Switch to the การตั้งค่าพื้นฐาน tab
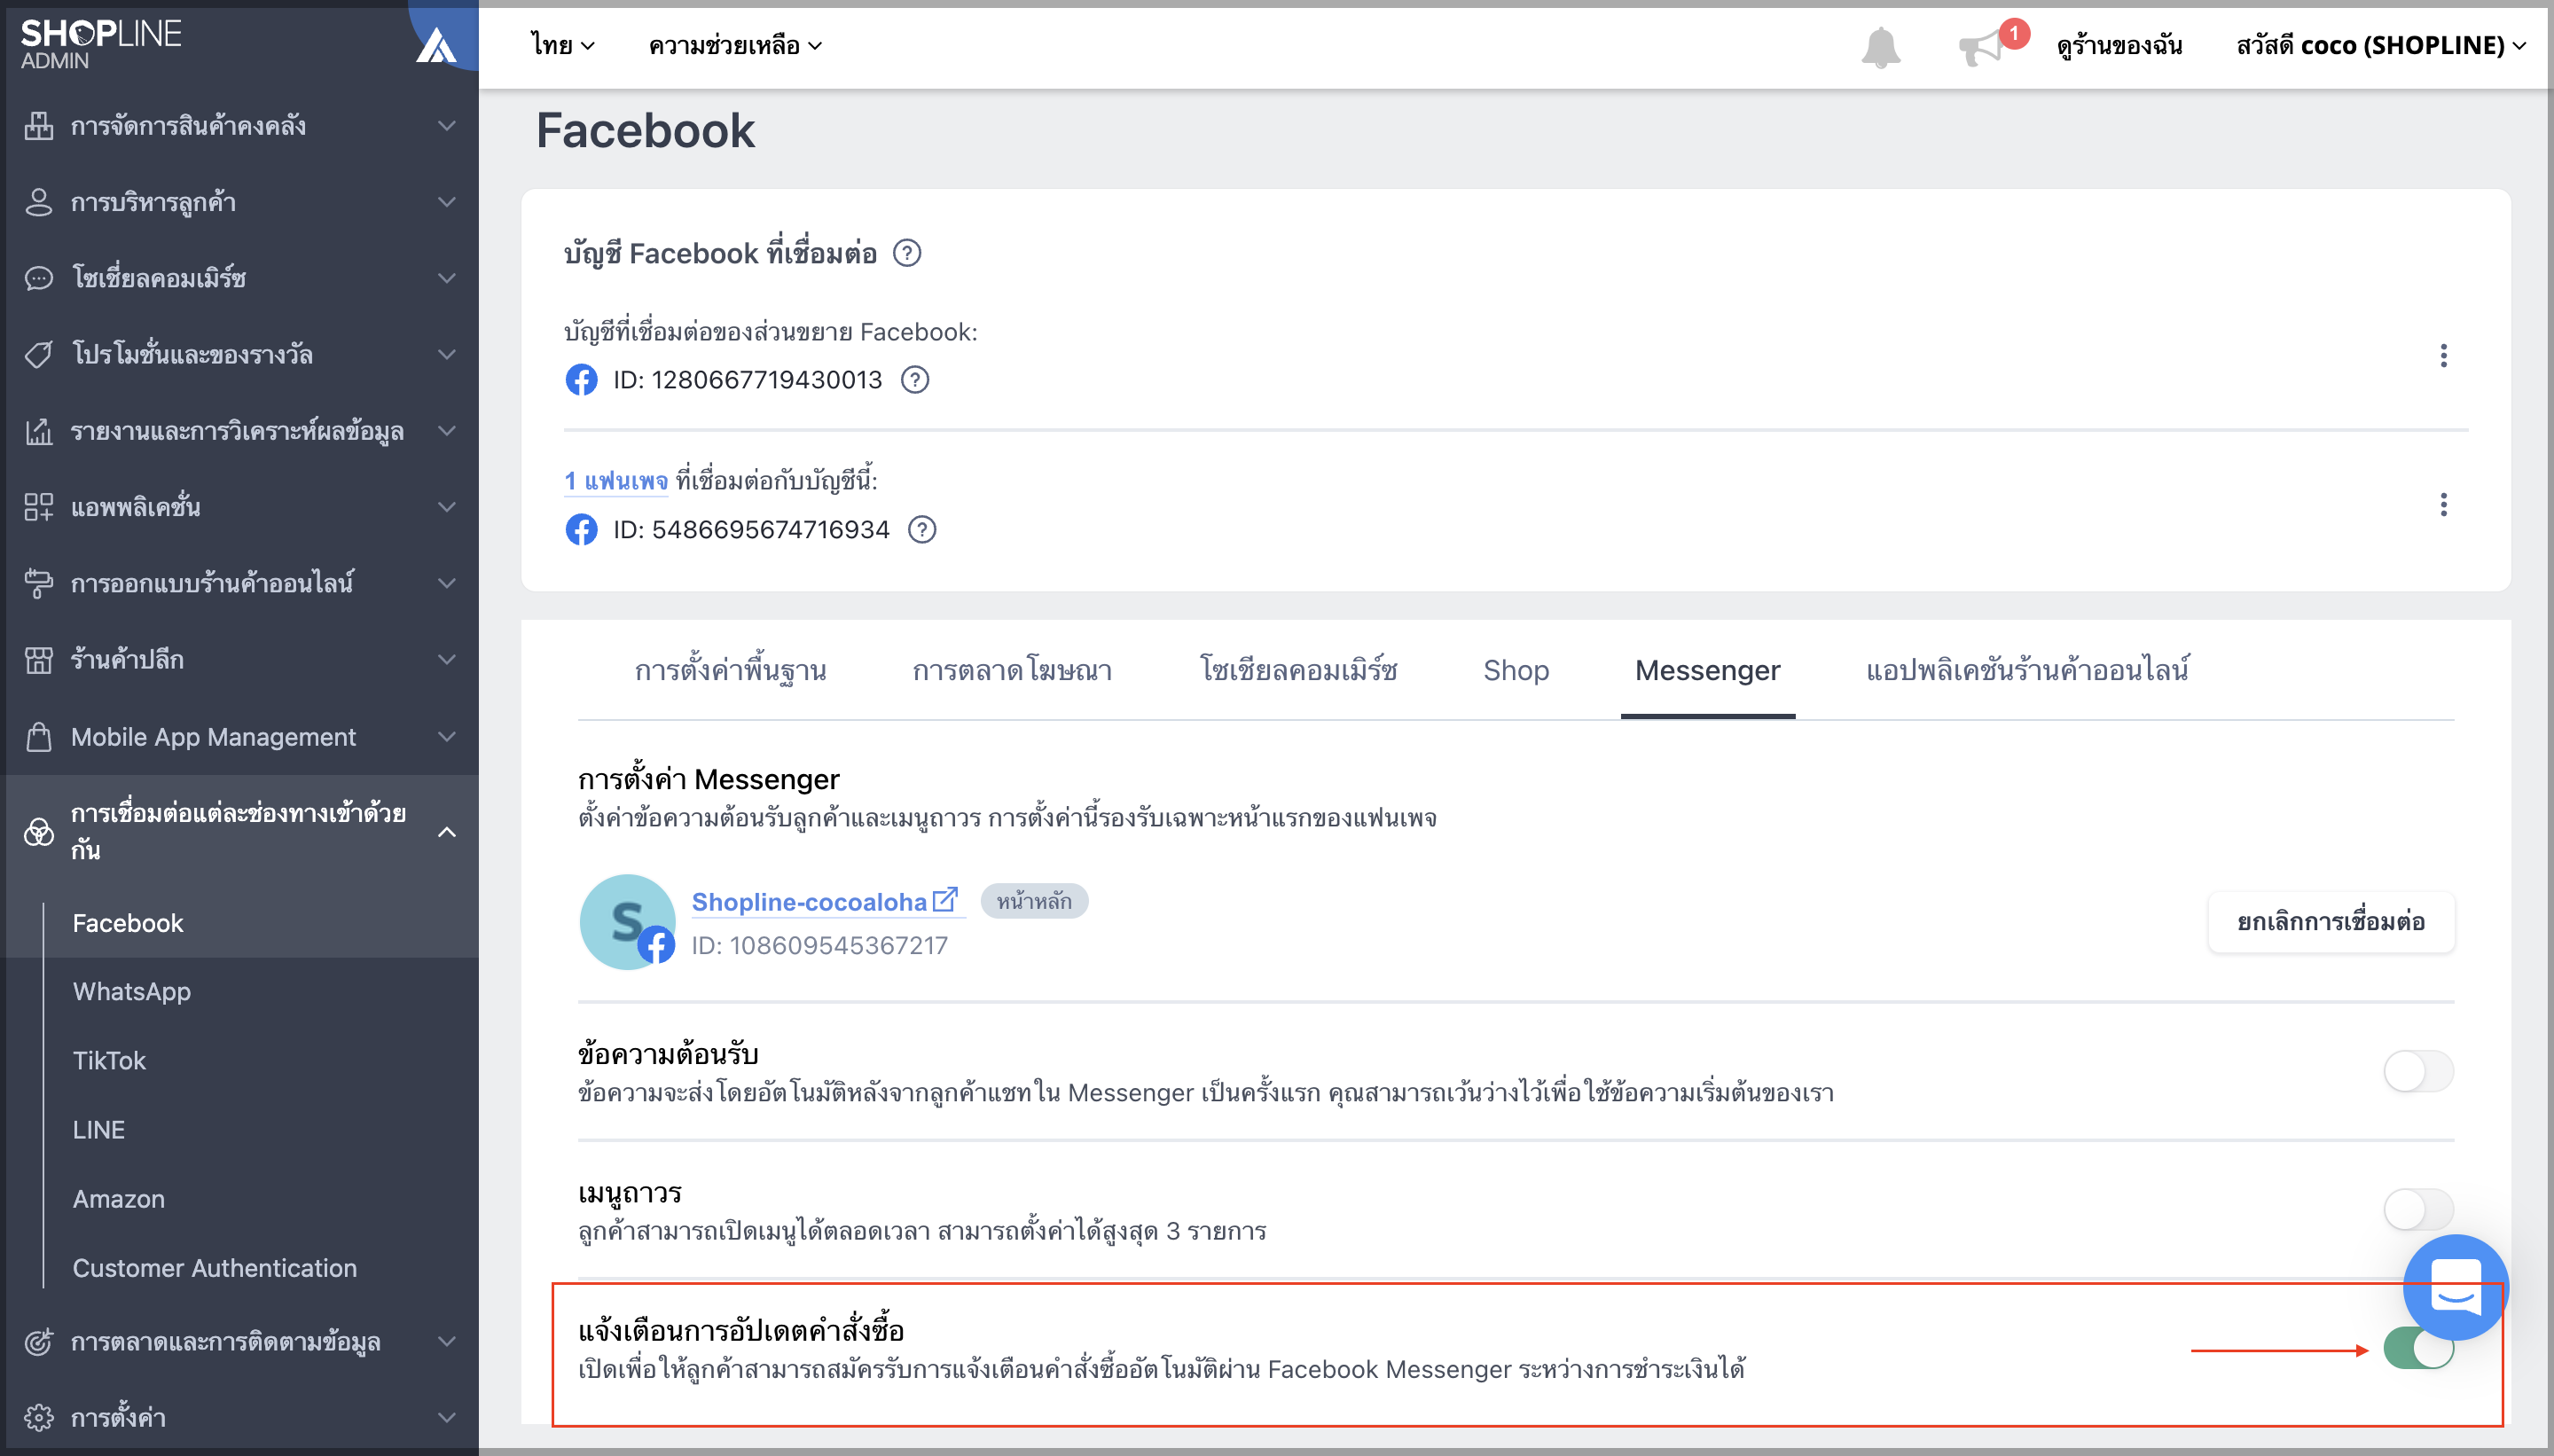The height and width of the screenshot is (1456, 2554). click(731, 670)
